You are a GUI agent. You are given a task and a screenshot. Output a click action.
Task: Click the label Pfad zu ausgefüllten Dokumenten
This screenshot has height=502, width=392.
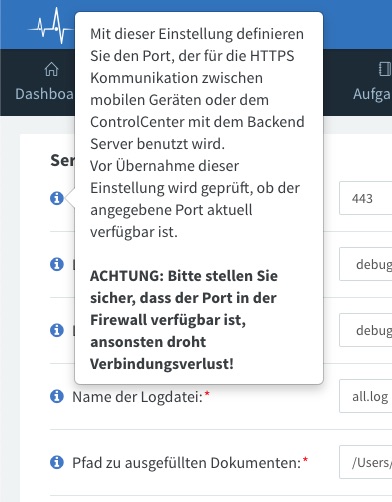tap(187, 463)
